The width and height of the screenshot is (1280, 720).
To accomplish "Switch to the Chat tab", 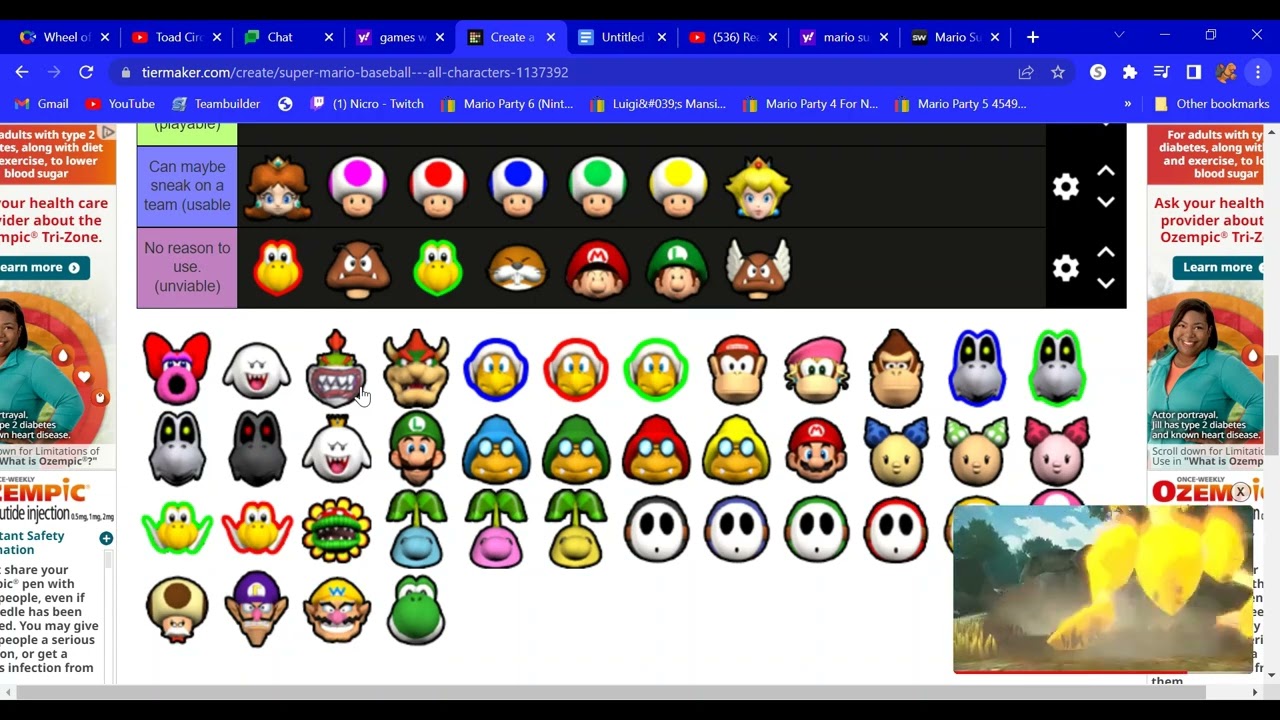I will [288, 37].
